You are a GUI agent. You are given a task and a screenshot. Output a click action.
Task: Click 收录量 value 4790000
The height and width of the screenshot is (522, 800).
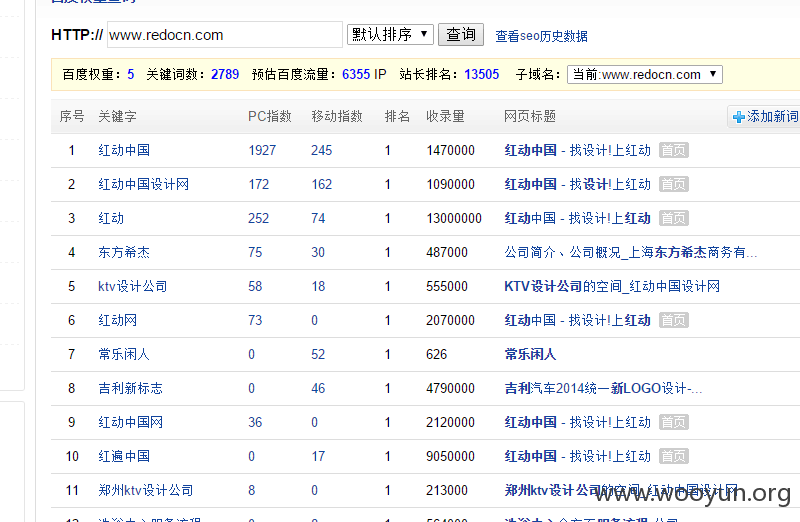(x=451, y=388)
